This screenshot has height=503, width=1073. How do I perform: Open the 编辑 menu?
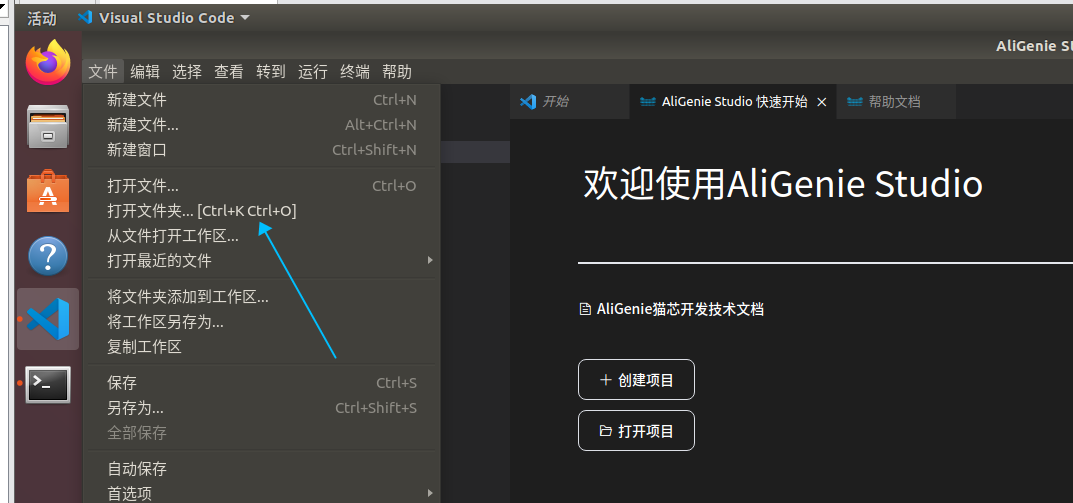point(145,71)
